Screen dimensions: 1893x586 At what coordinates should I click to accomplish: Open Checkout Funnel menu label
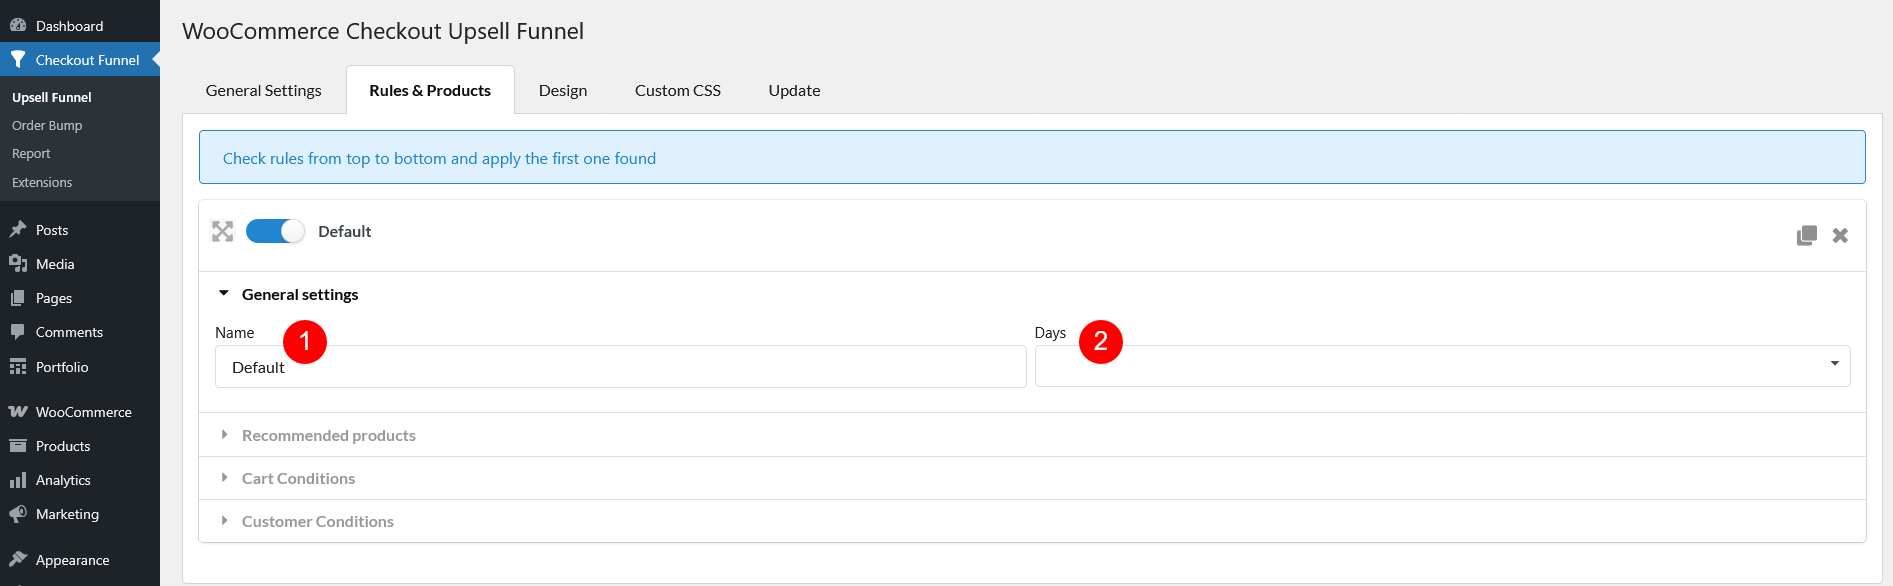click(x=88, y=60)
